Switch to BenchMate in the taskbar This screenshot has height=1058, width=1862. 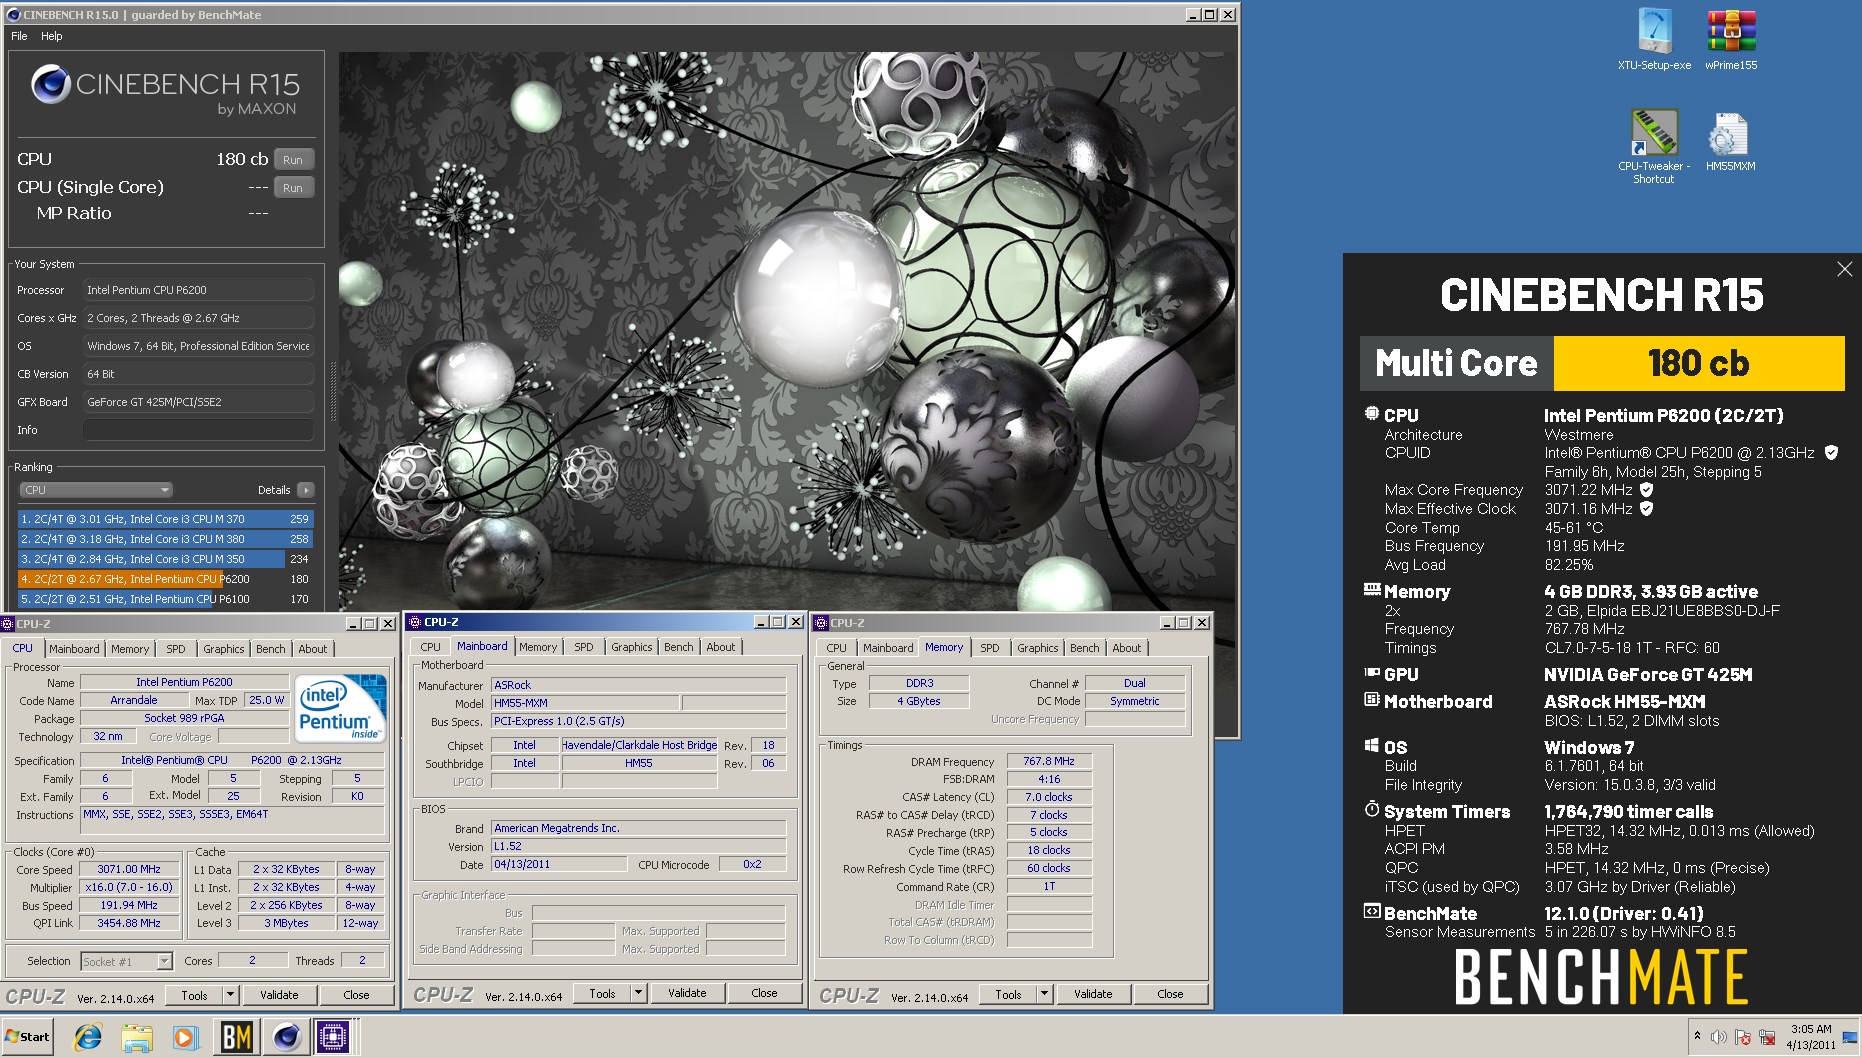[x=236, y=1037]
